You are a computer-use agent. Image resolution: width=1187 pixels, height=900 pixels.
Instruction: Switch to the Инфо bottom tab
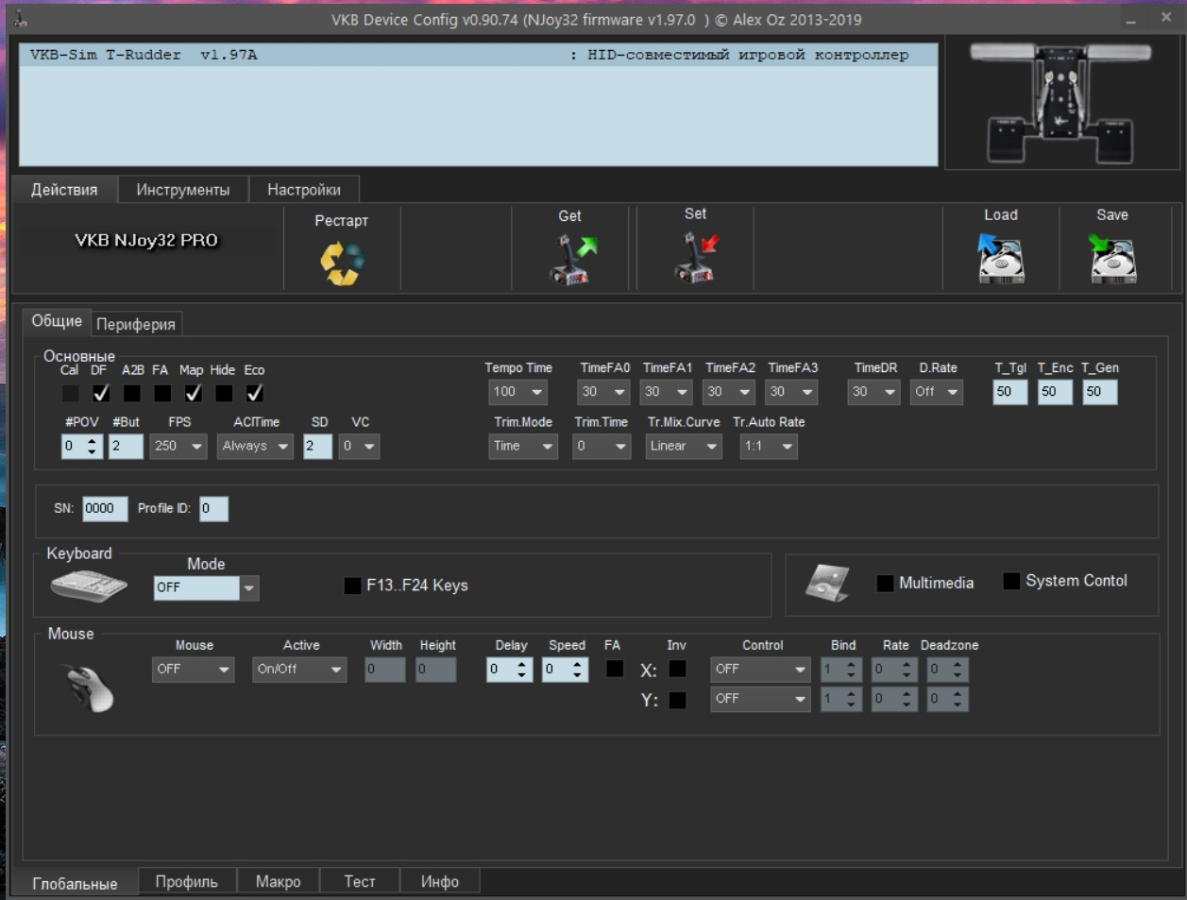click(x=440, y=881)
